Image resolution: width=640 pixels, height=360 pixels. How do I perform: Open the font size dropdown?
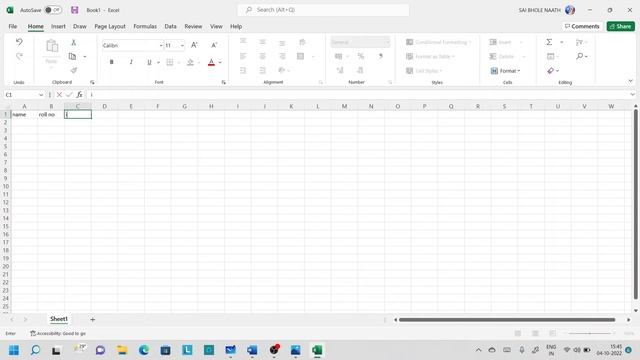click(x=182, y=45)
